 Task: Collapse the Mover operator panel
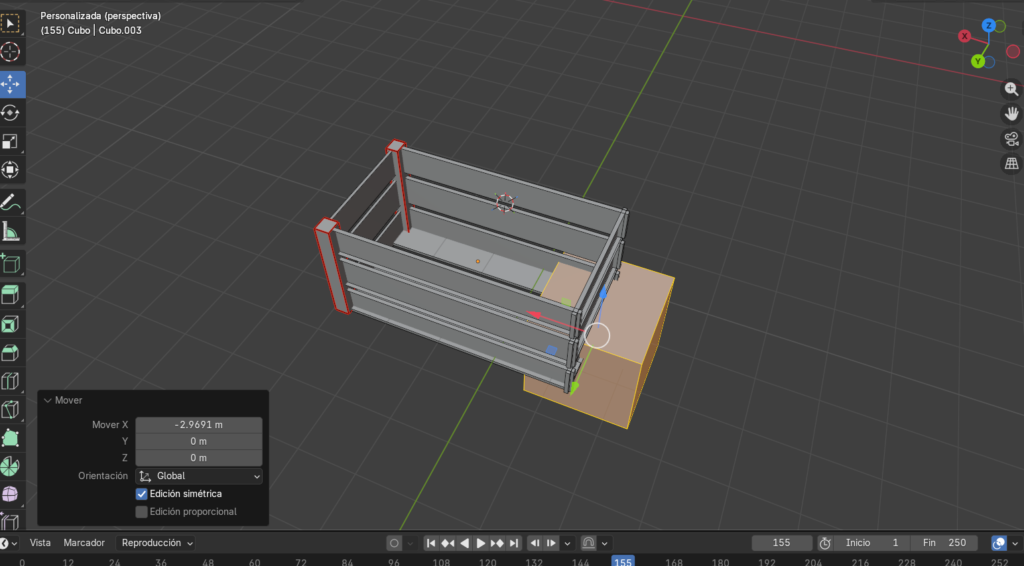[47, 400]
